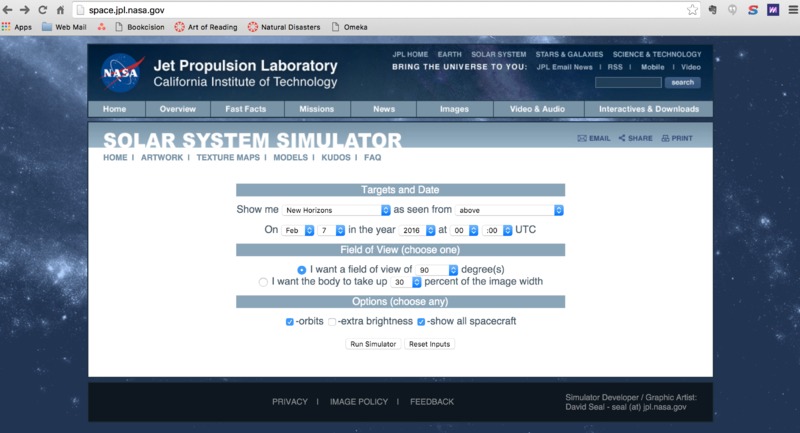Screen dimensions: 800x433
Task: Click the search button in the header
Action: (x=683, y=82)
